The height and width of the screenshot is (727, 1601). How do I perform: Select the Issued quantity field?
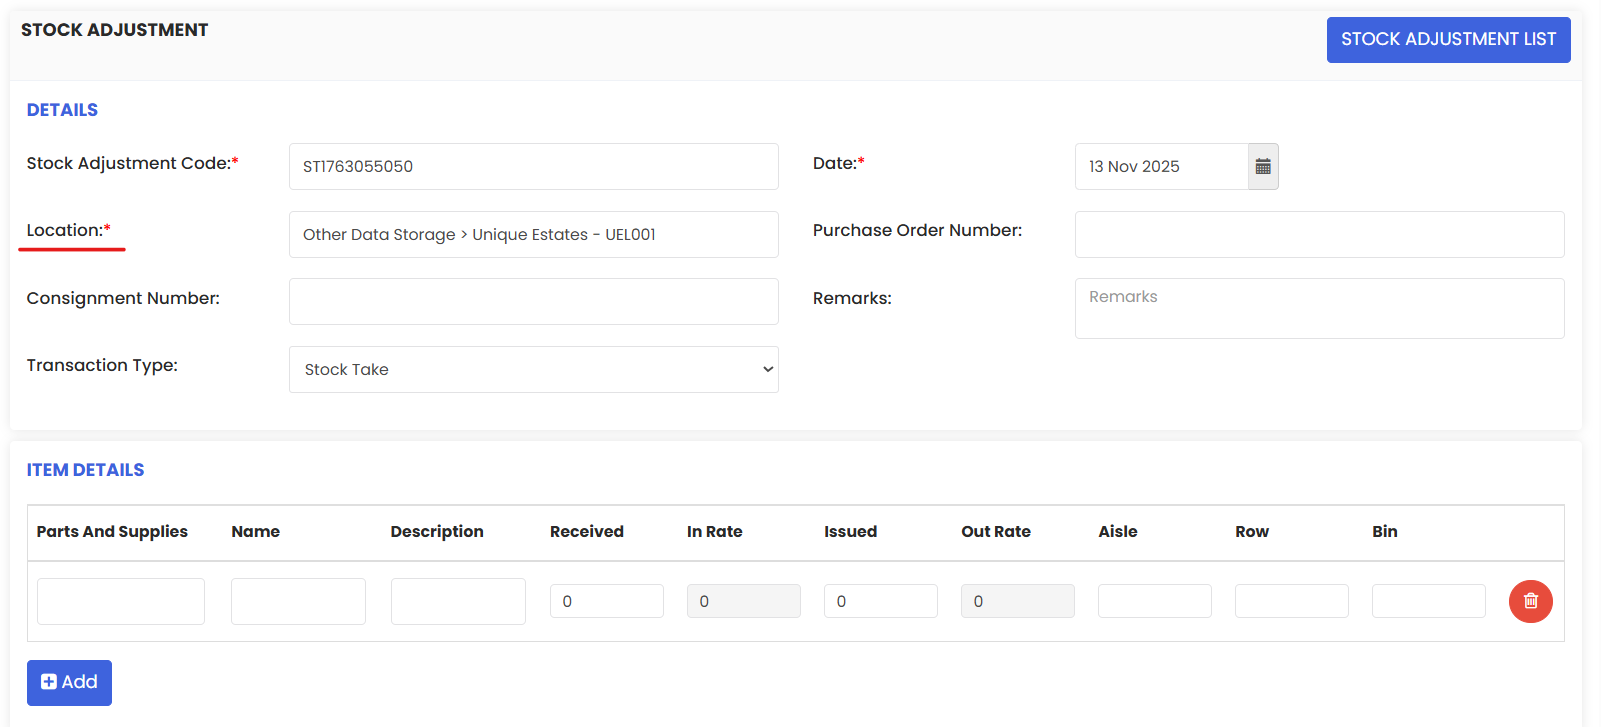tap(881, 601)
